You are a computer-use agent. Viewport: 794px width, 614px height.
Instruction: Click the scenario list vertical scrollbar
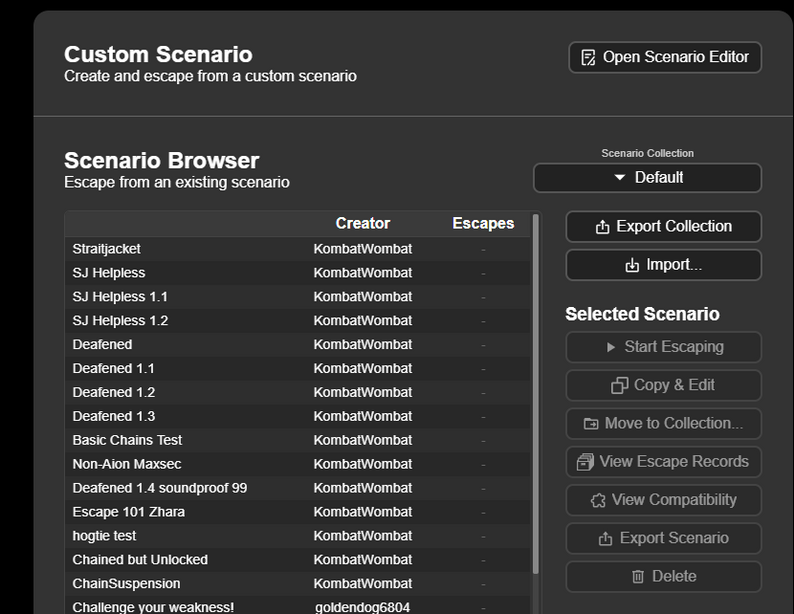[535, 400]
